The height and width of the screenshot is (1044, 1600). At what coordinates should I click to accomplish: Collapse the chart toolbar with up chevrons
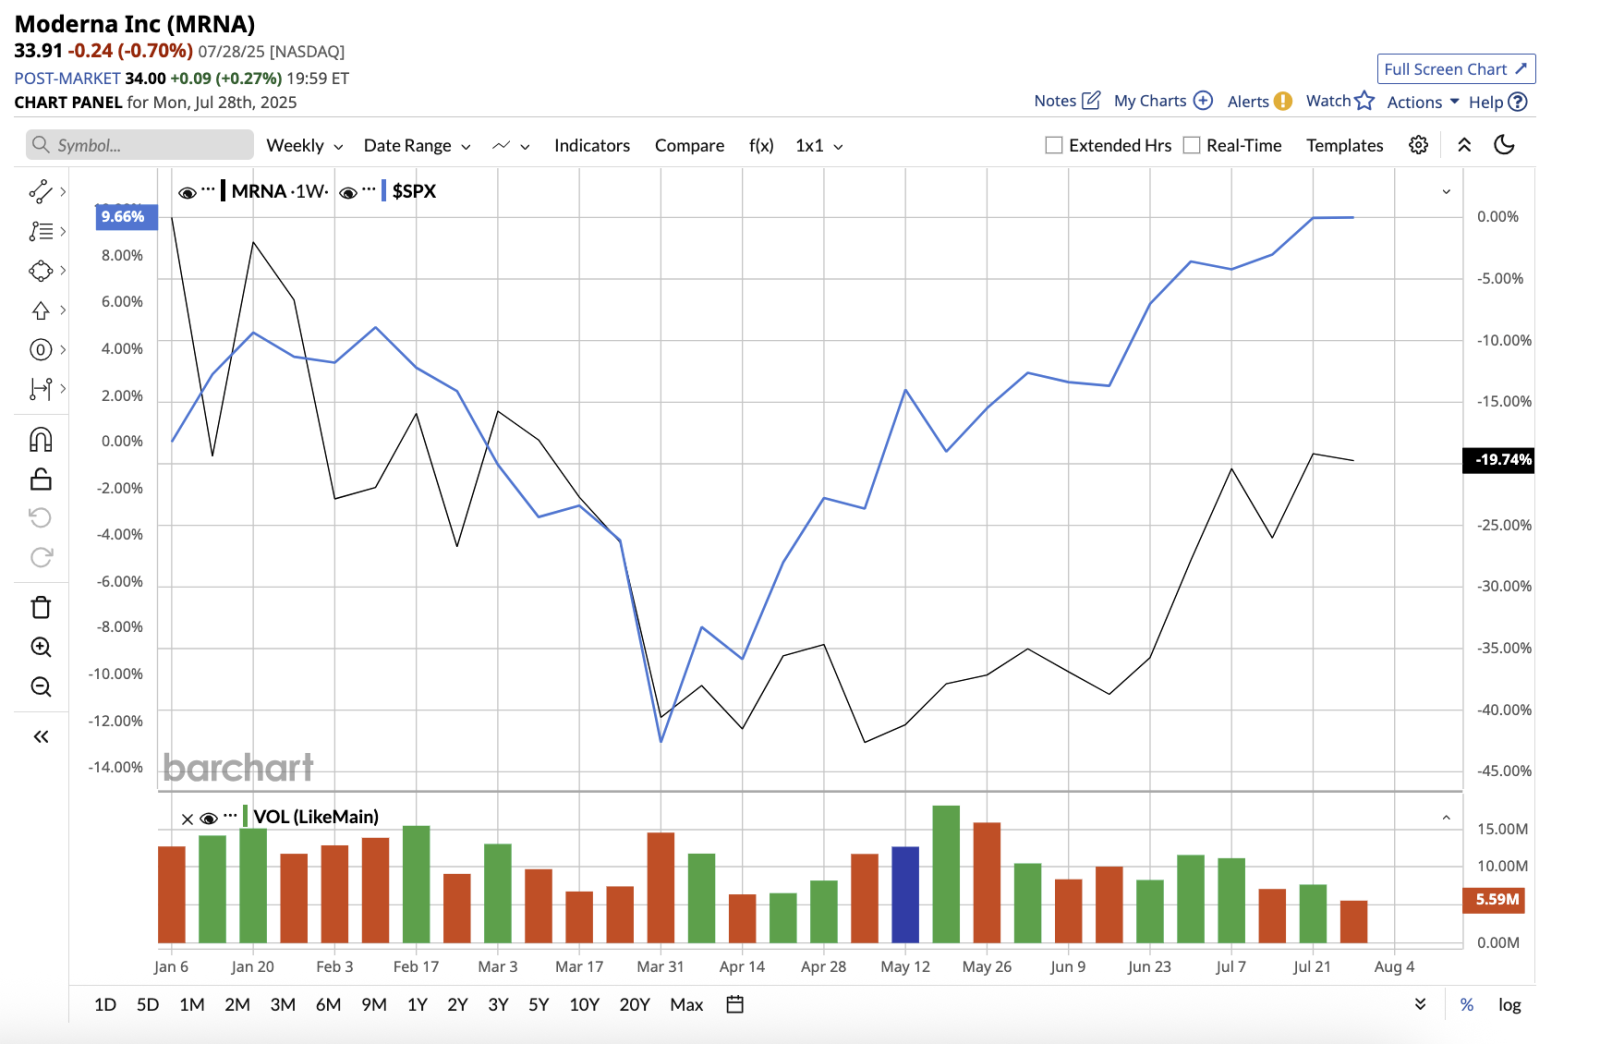coord(1464,145)
